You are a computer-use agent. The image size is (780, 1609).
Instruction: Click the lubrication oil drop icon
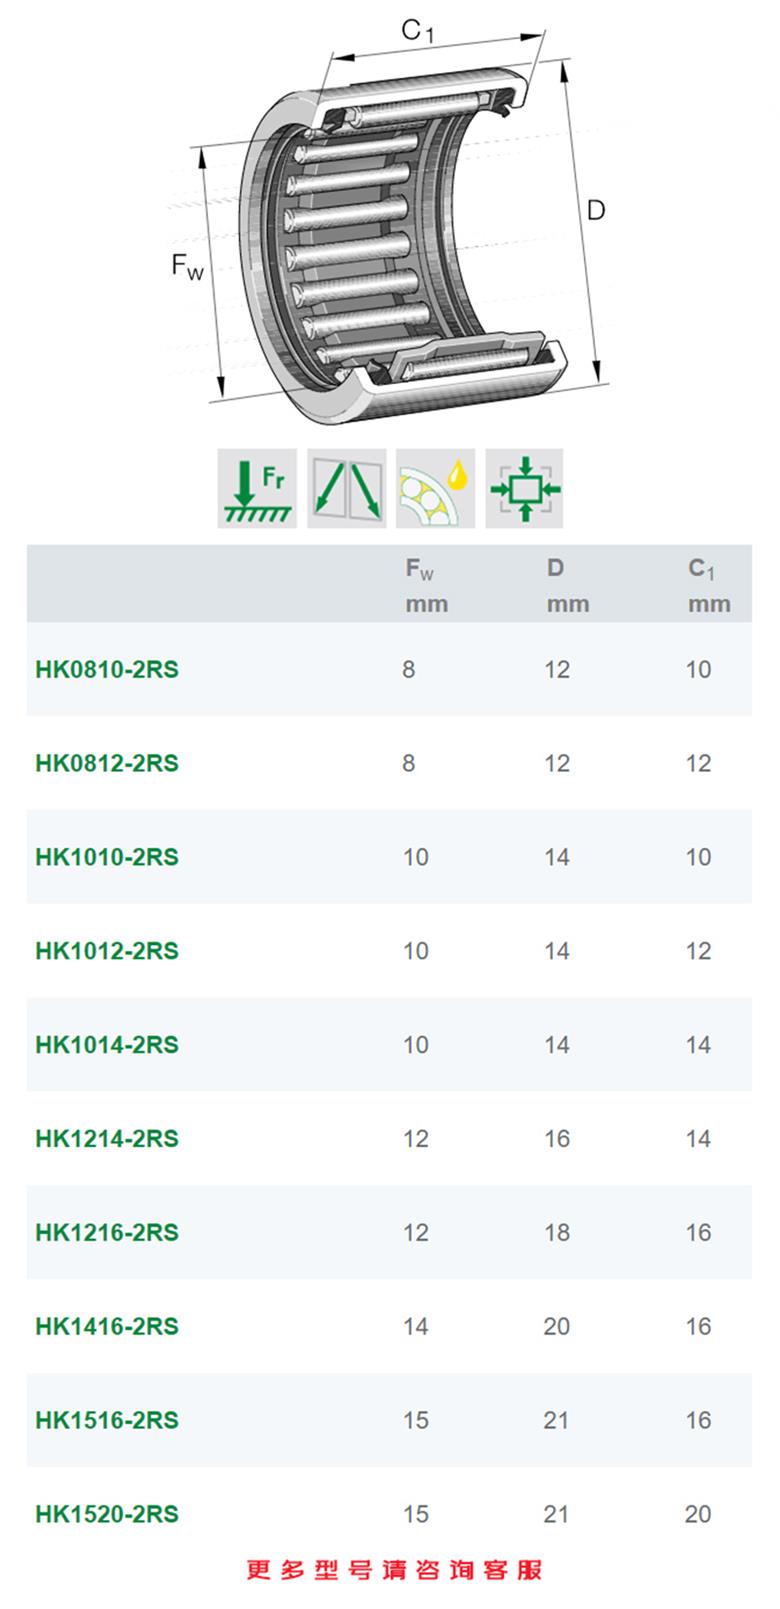click(435, 488)
